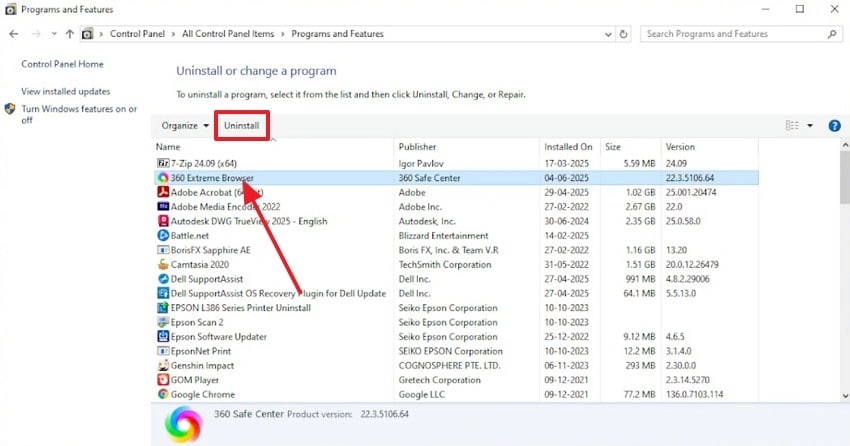Click the Blizzard Entertainment publisher cell

click(x=443, y=235)
